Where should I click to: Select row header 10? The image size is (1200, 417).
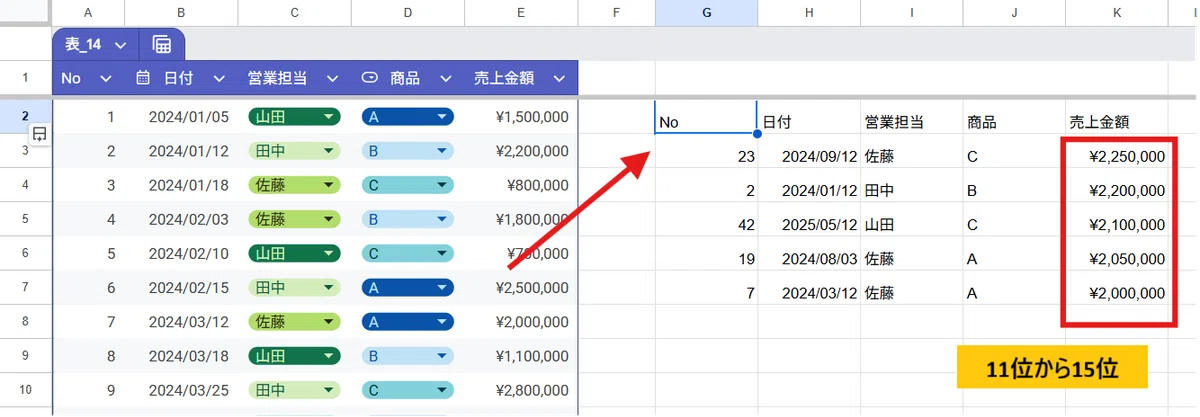click(x=26, y=390)
